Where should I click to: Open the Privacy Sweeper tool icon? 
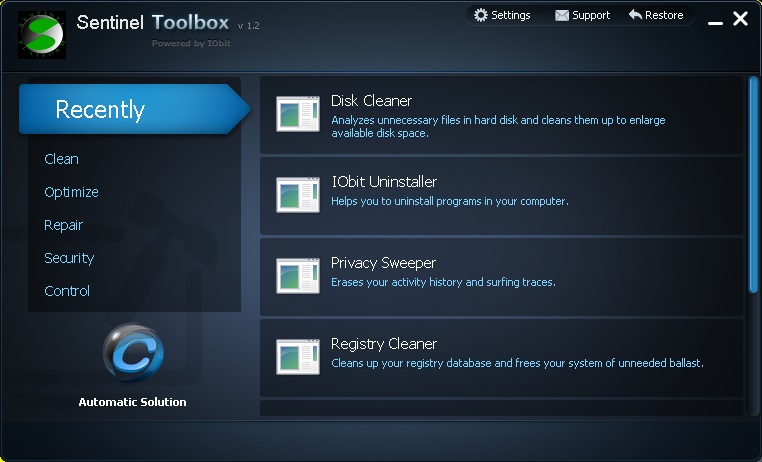(298, 276)
